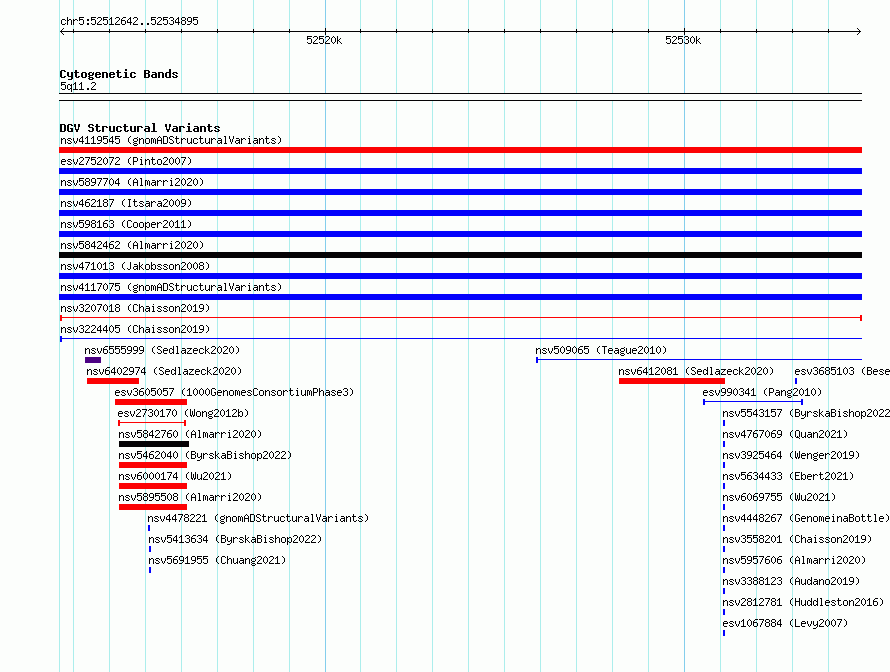Select blue glyph under esv990341
Screen dimensions: 890x672
coord(753,402)
